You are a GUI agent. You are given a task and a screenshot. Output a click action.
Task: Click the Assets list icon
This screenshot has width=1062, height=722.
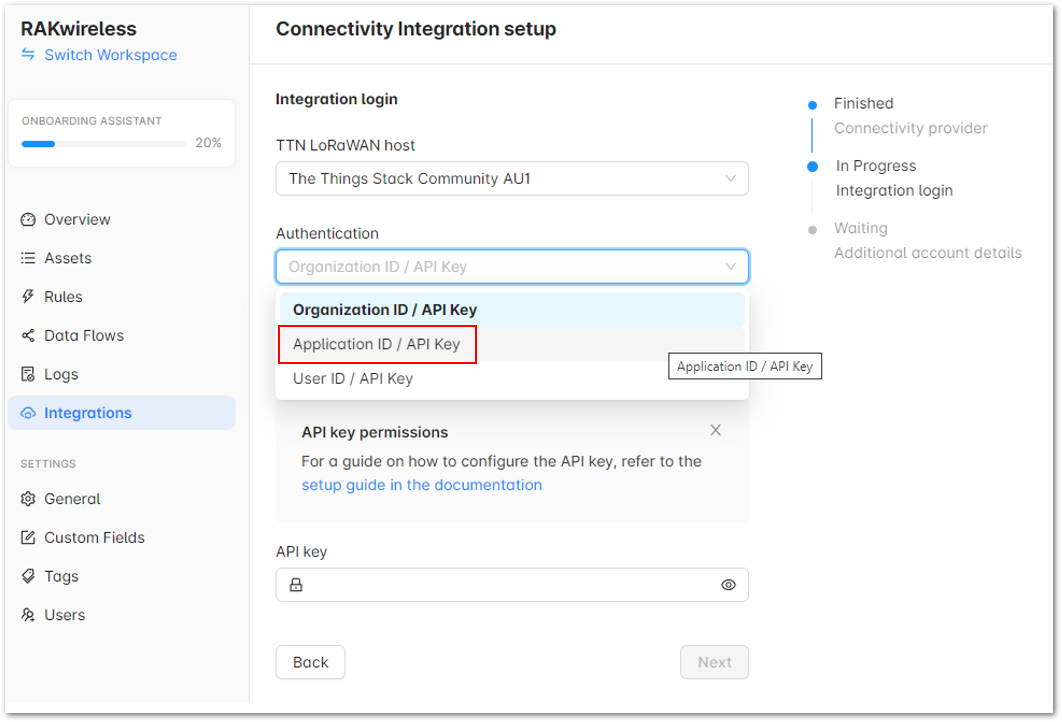tap(28, 258)
